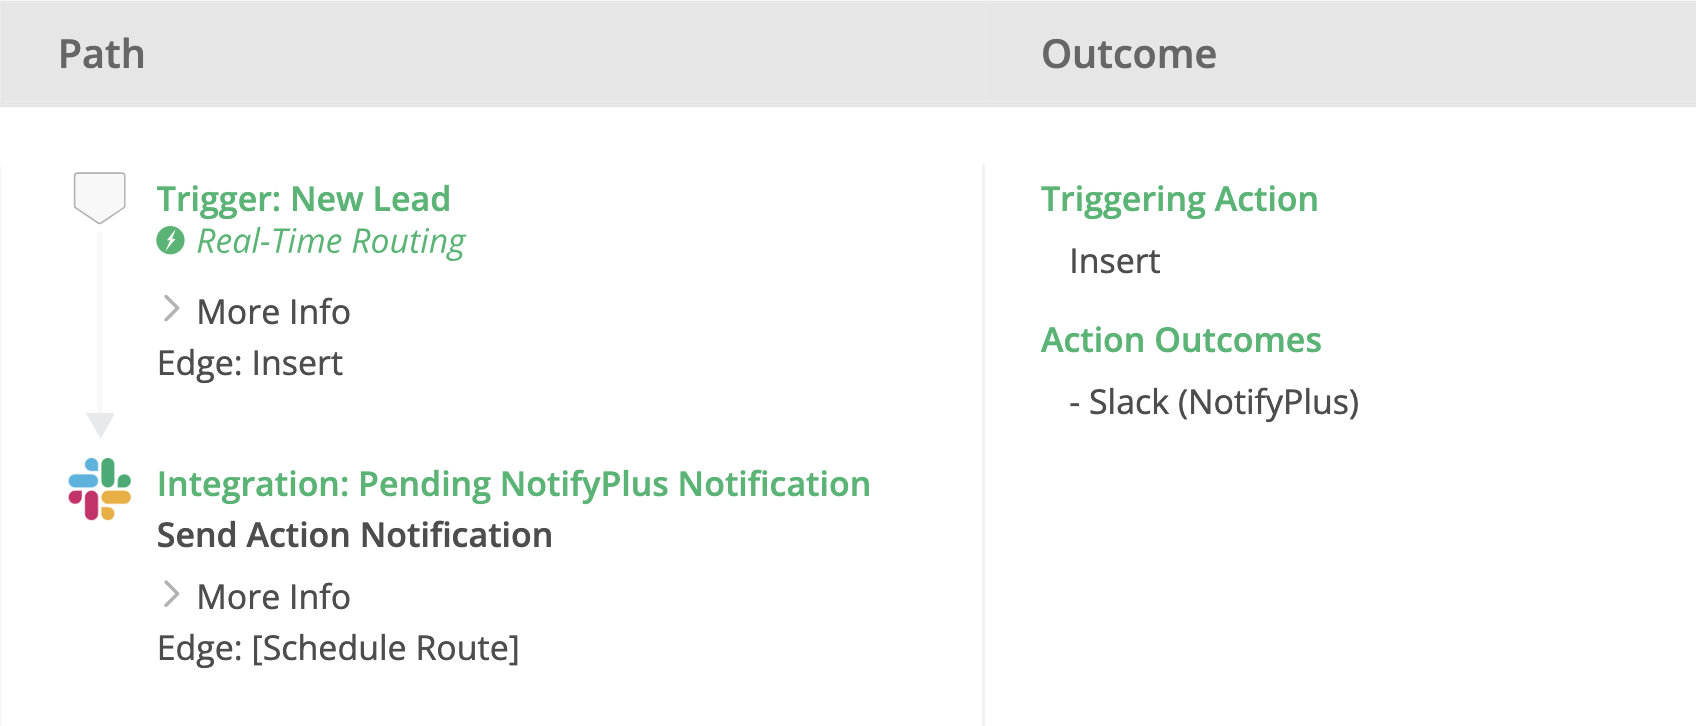Screen dimensions: 1696x726
Task: Click the Action Outcomes heading
Action: click(x=1181, y=340)
